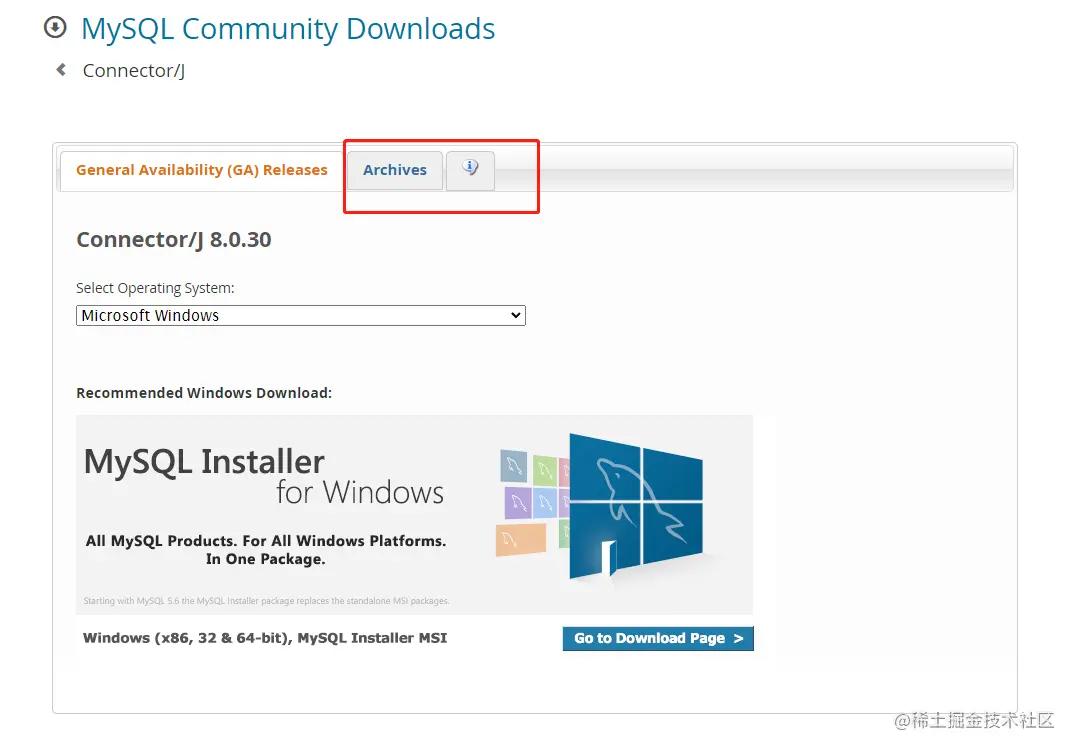Click the Windows logo dolphin graphic
1076x752 pixels.
click(635, 508)
